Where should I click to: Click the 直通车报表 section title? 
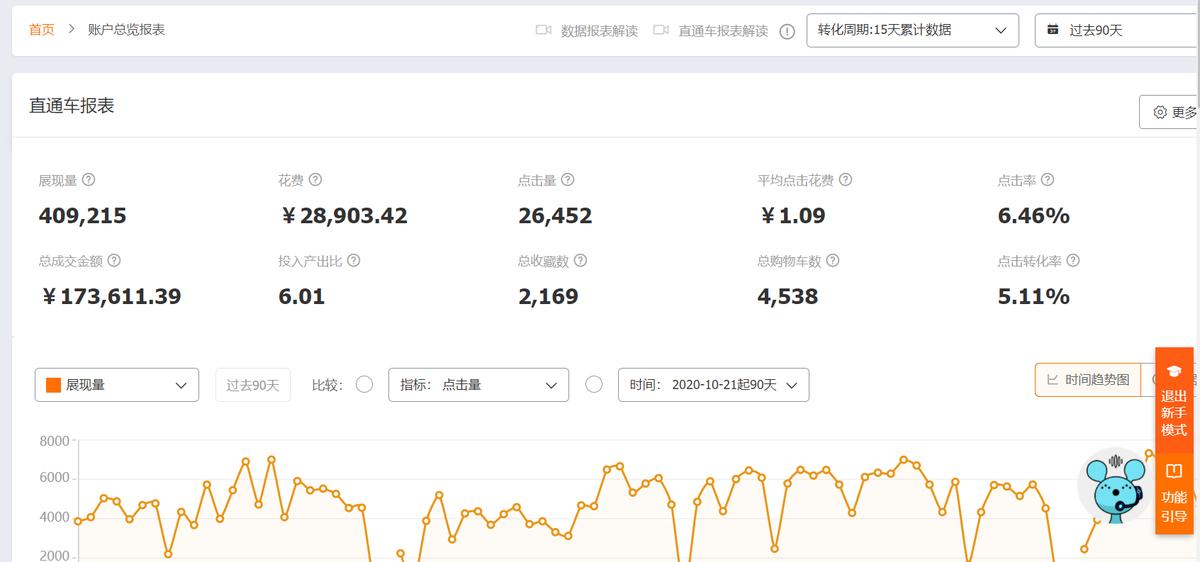pyautogui.click(x=72, y=106)
